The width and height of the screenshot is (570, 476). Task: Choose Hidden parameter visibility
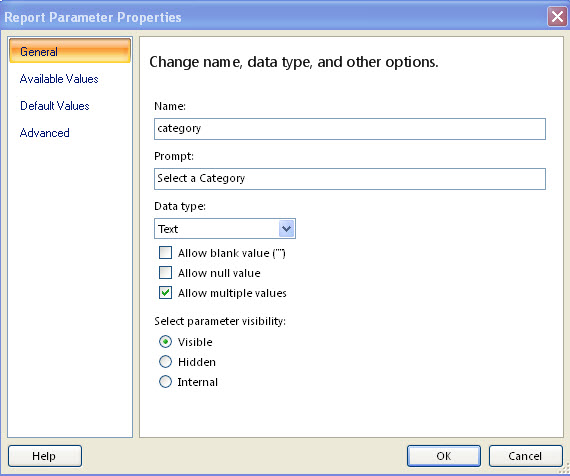click(165, 361)
